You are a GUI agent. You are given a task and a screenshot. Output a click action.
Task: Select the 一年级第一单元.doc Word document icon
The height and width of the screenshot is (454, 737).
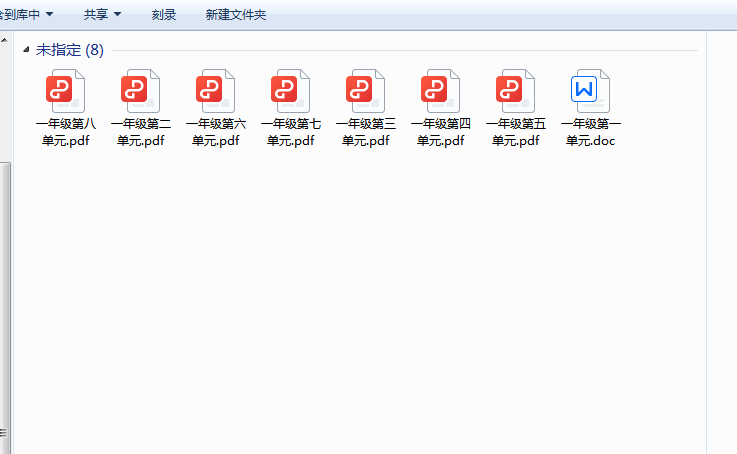(x=590, y=91)
